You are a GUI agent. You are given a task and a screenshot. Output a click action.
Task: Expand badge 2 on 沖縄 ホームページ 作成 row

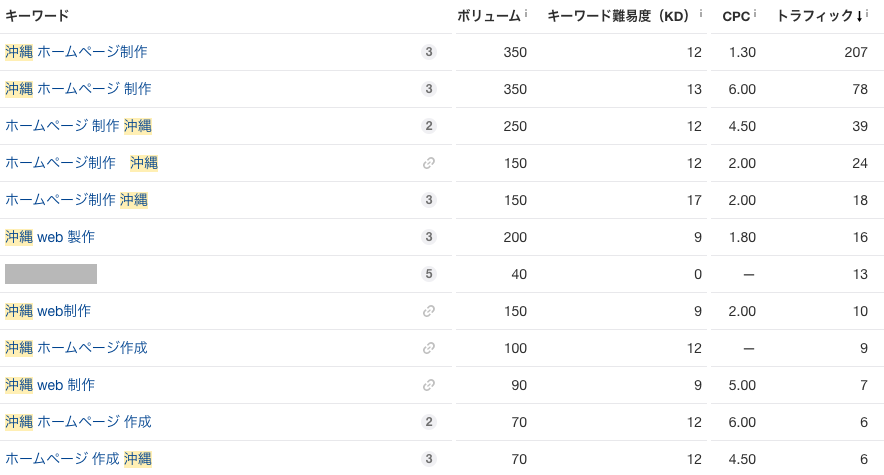pyautogui.click(x=429, y=422)
